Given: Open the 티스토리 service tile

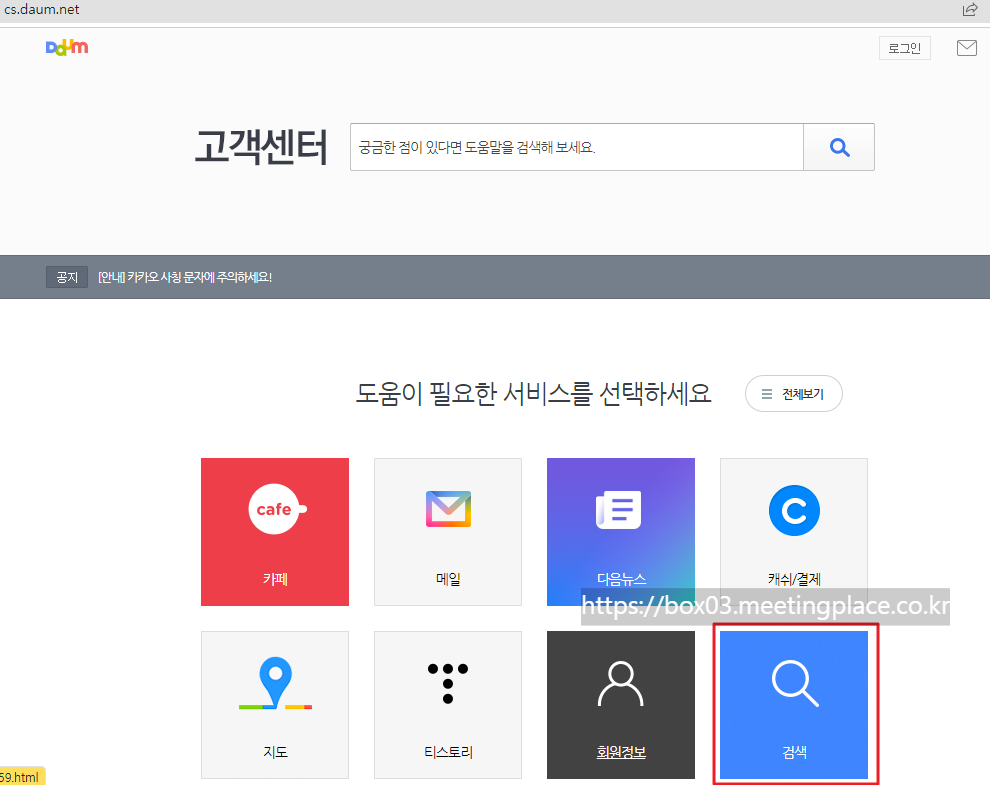Looking at the screenshot, I should click(x=448, y=705).
